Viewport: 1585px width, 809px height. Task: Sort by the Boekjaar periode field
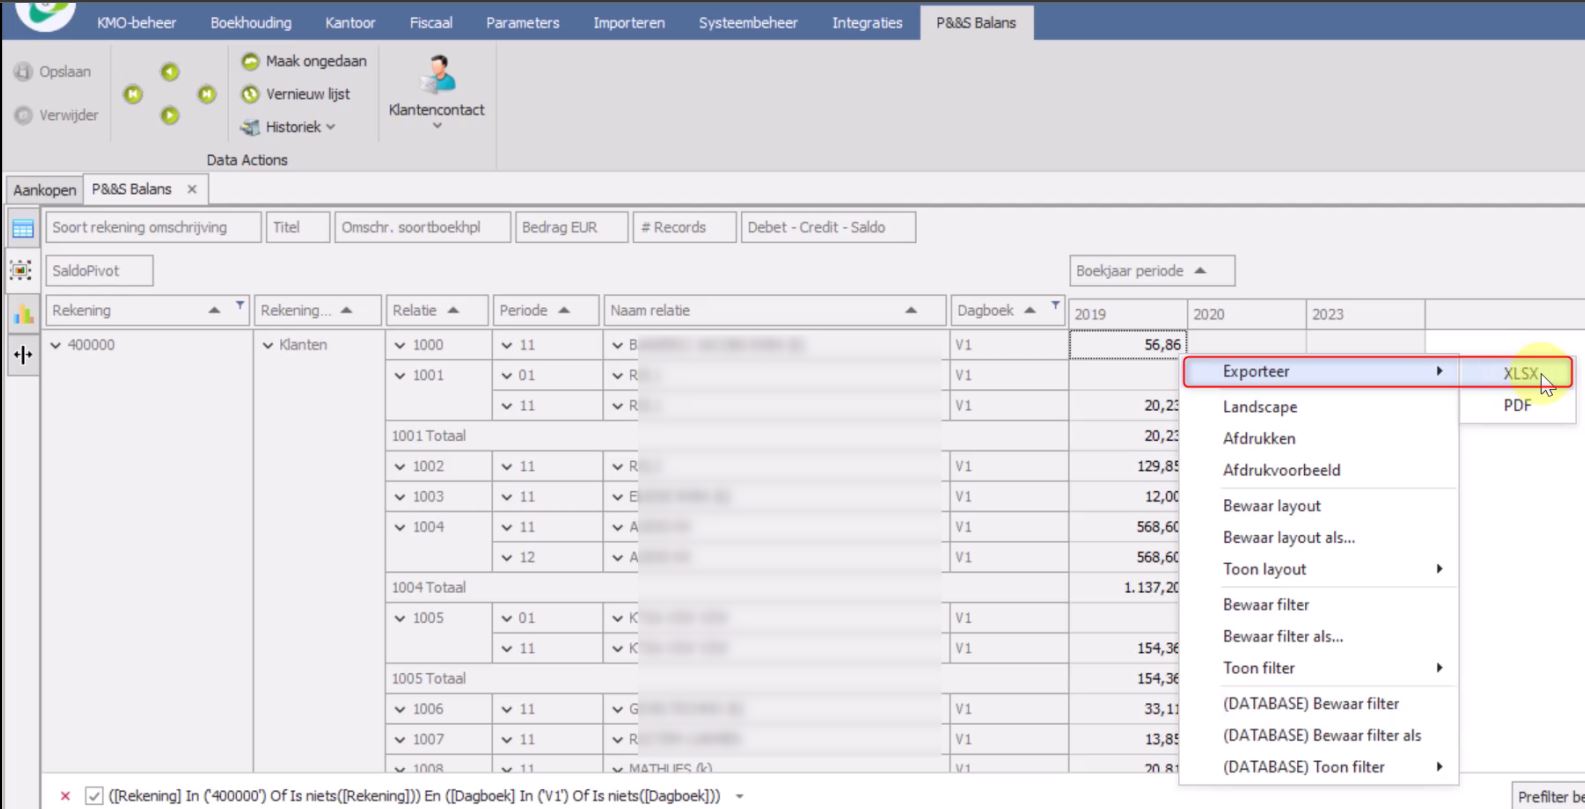(1152, 271)
